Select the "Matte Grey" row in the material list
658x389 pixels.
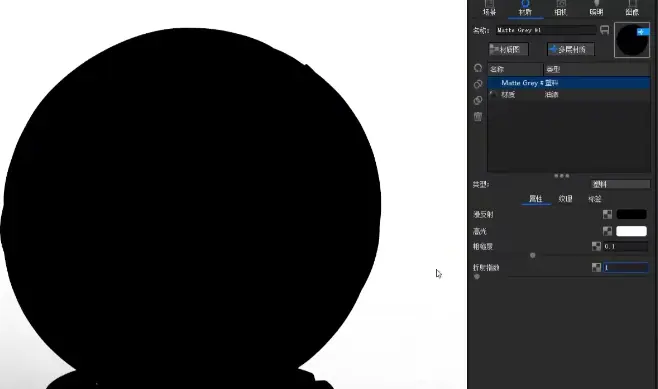point(569,83)
